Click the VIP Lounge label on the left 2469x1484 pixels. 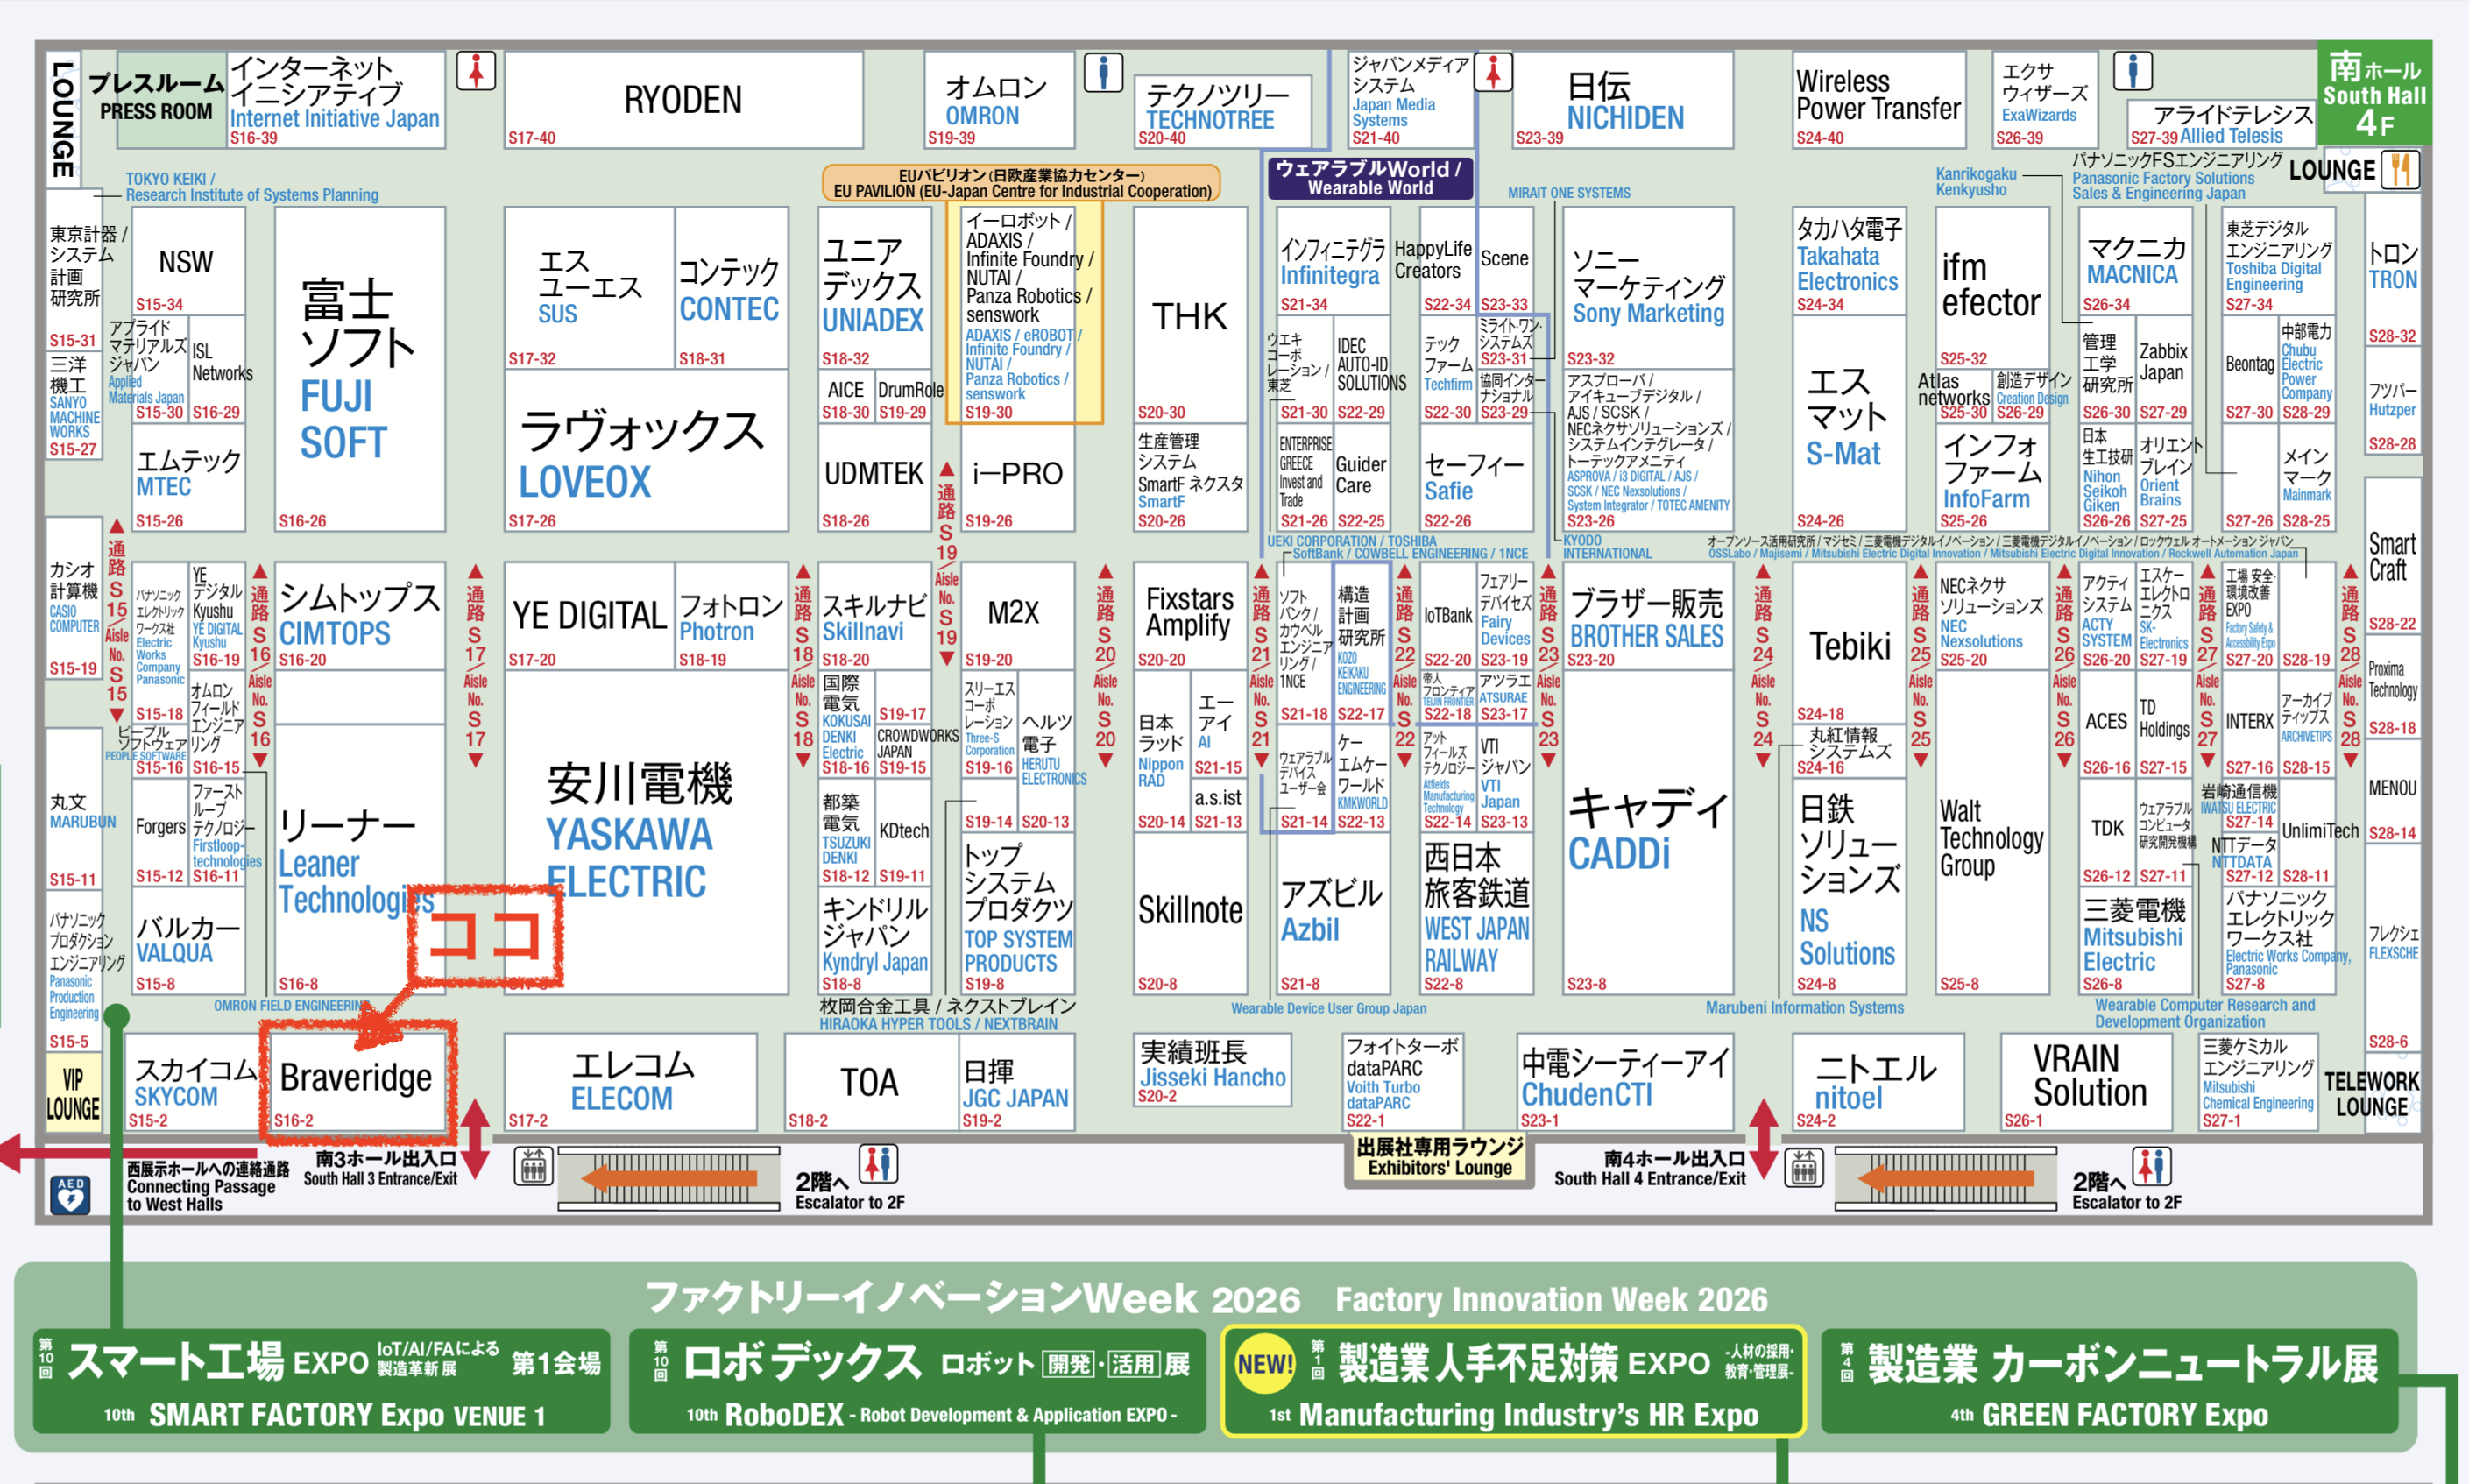pyautogui.click(x=73, y=1093)
